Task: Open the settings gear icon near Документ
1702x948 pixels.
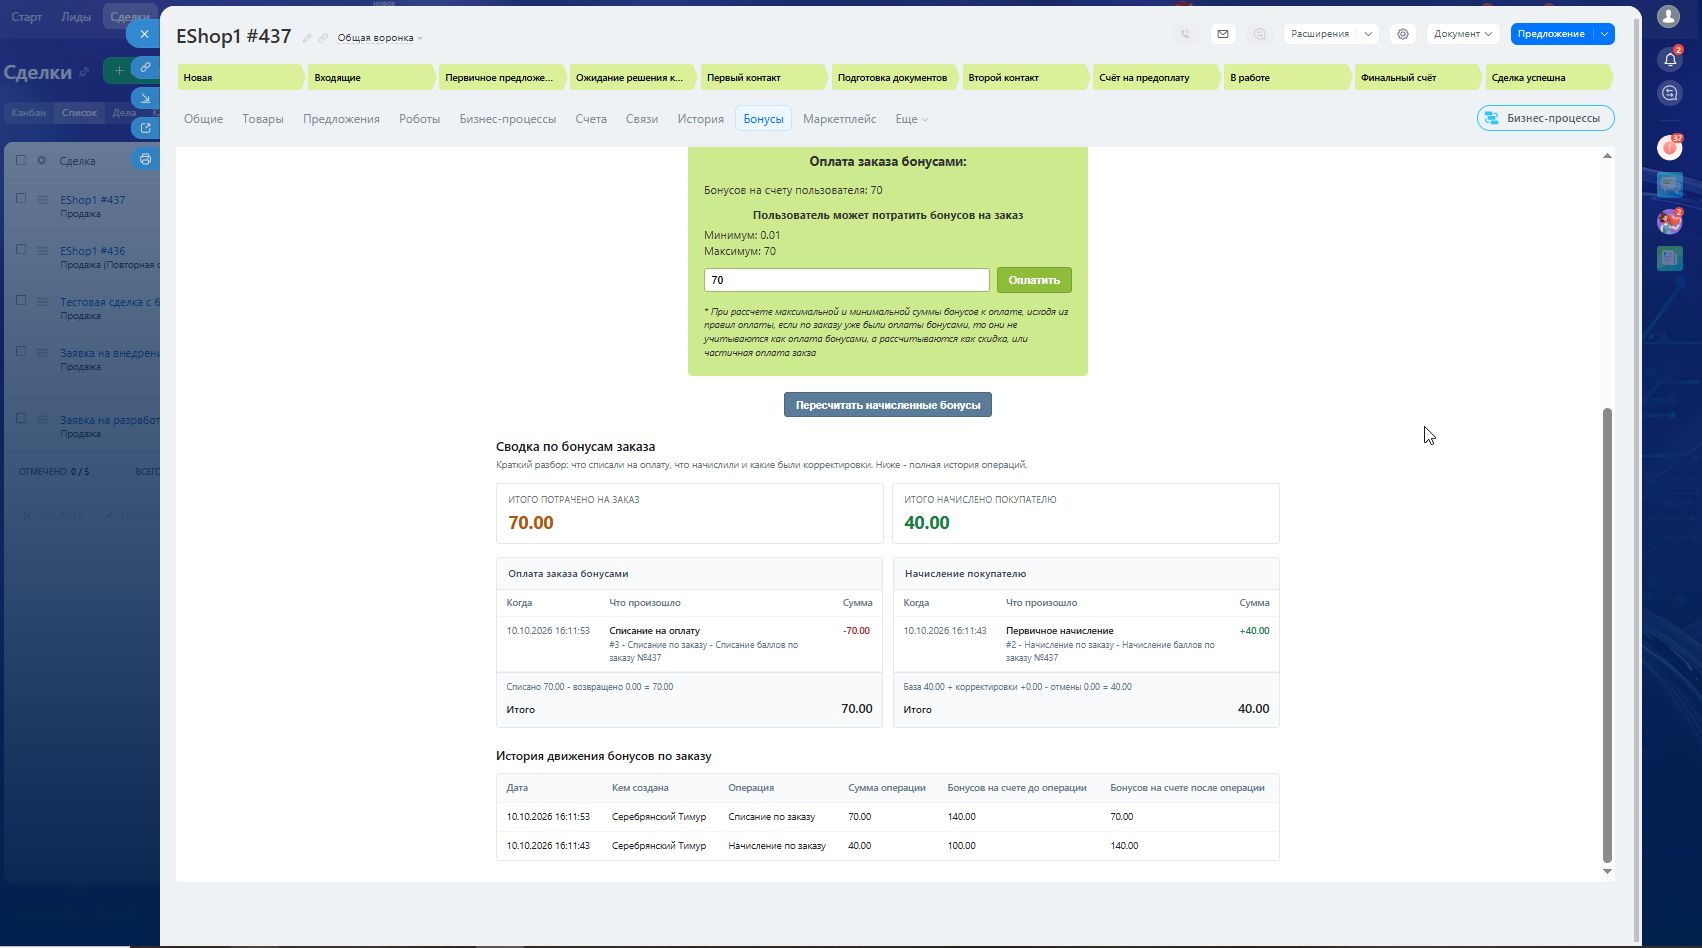Action: (1403, 34)
